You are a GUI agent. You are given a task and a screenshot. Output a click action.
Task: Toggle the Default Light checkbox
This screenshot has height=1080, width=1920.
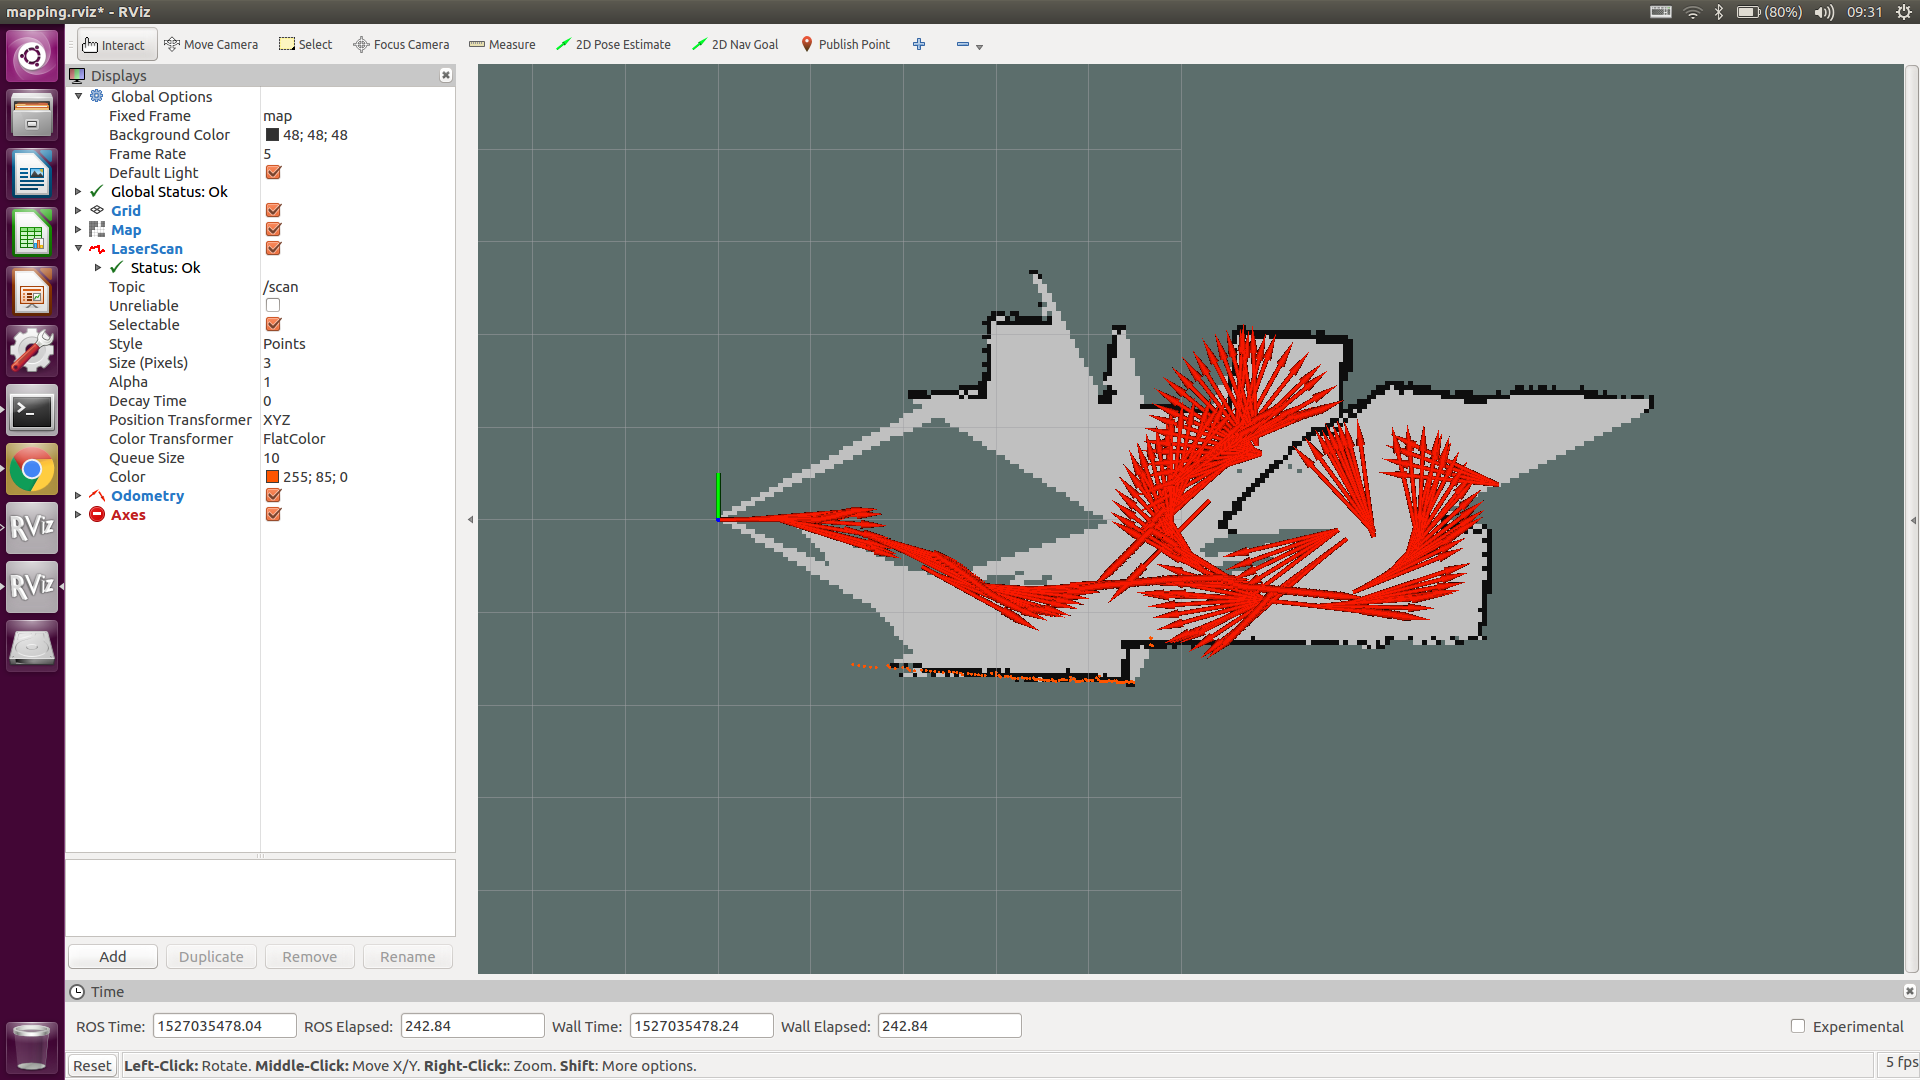(x=273, y=172)
